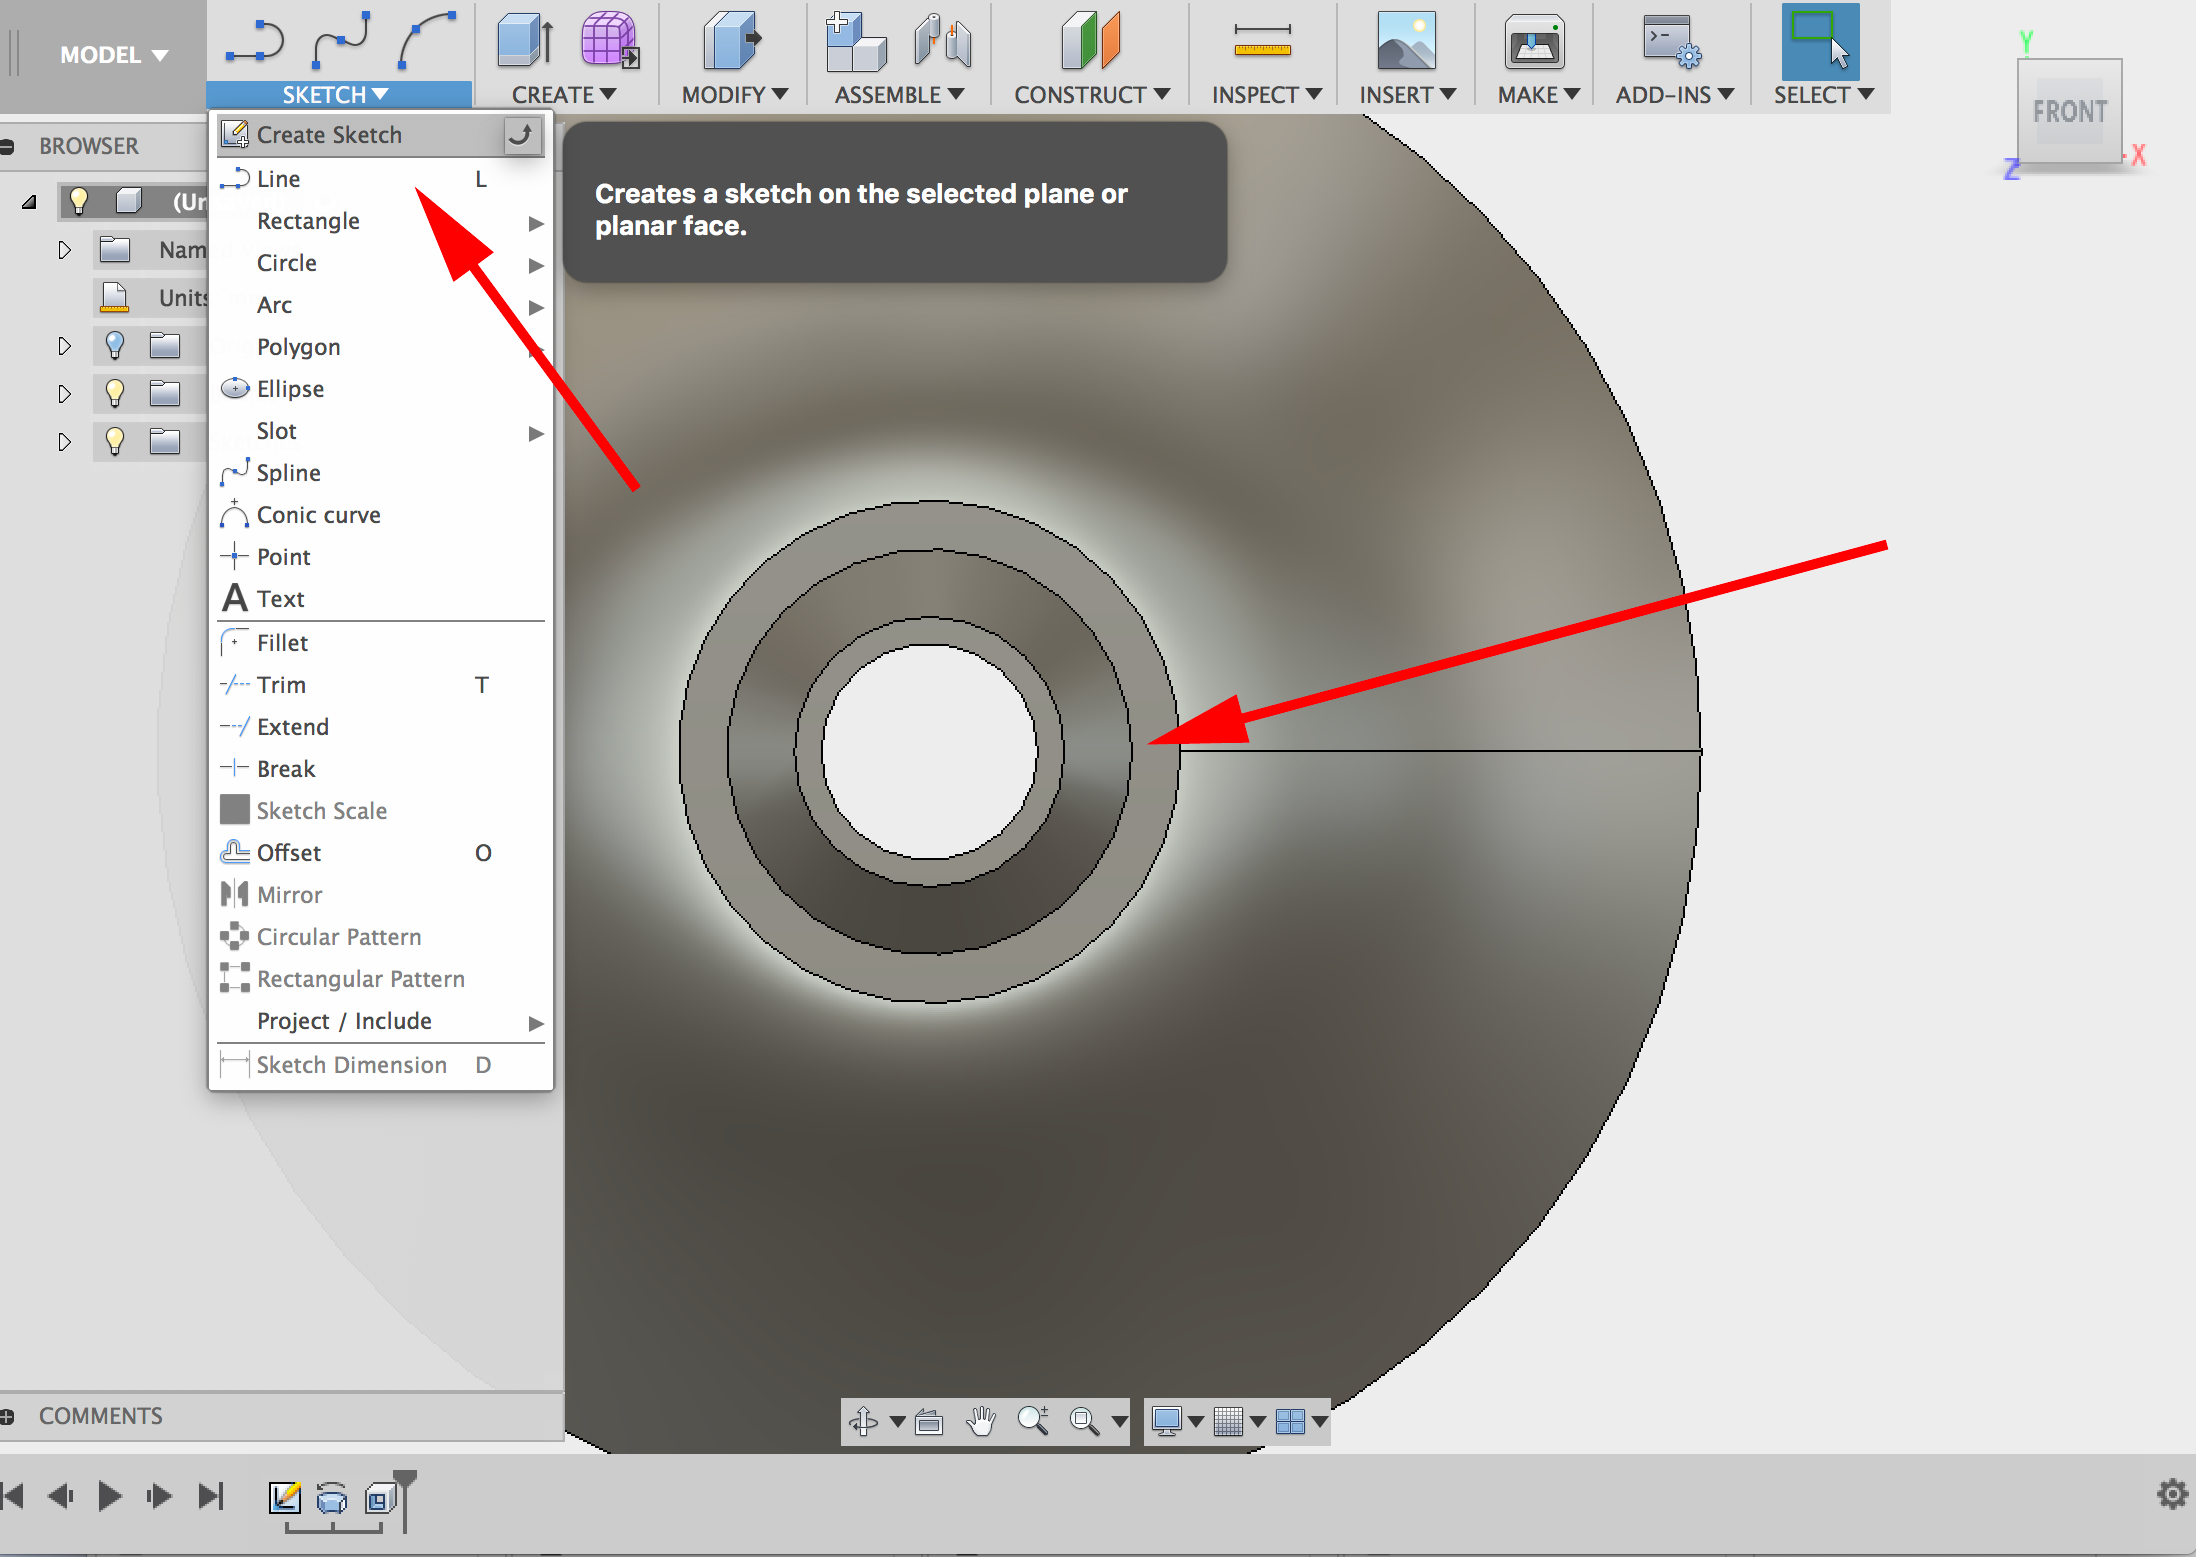
Task: Expand the COMMENTS panel plus toggle
Action: pos(7,1417)
